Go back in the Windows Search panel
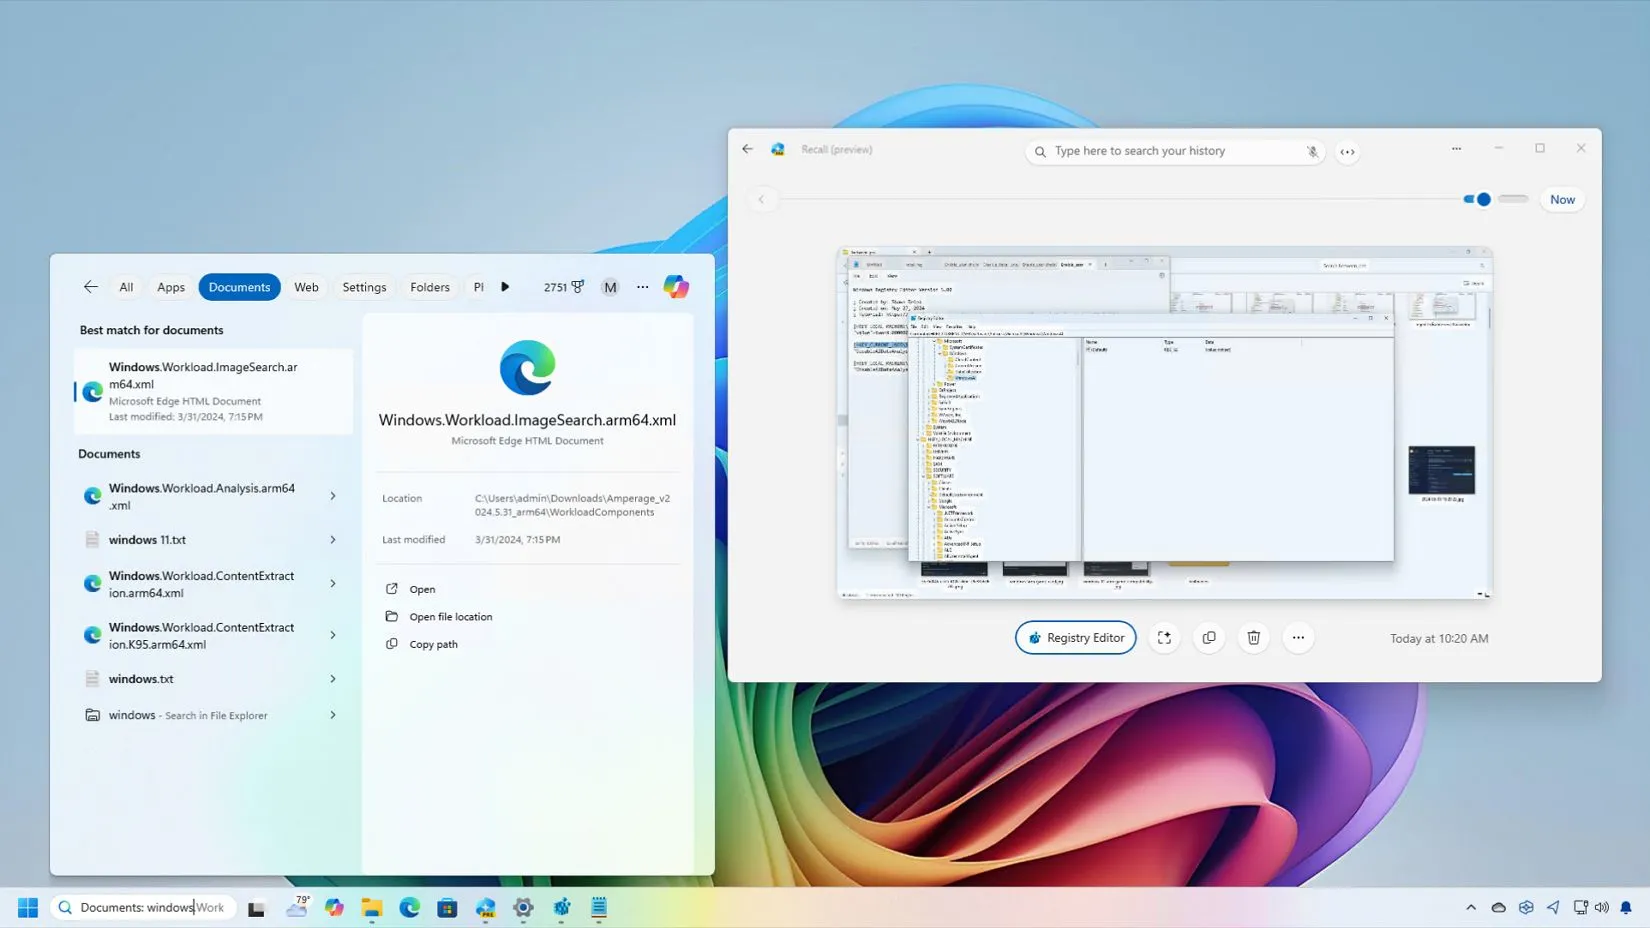This screenshot has width=1650, height=928. pyautogui.click(x=91, y=287)
